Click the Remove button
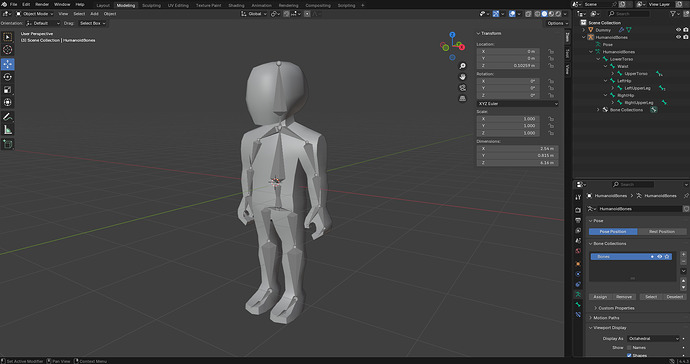The height and width of the screenshot is (364, 690). (624, 297)
